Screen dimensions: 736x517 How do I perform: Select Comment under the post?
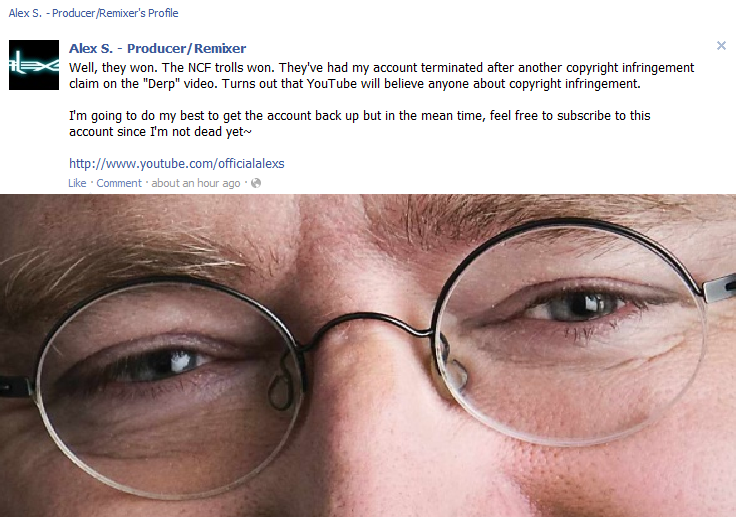tap(119, 183)
